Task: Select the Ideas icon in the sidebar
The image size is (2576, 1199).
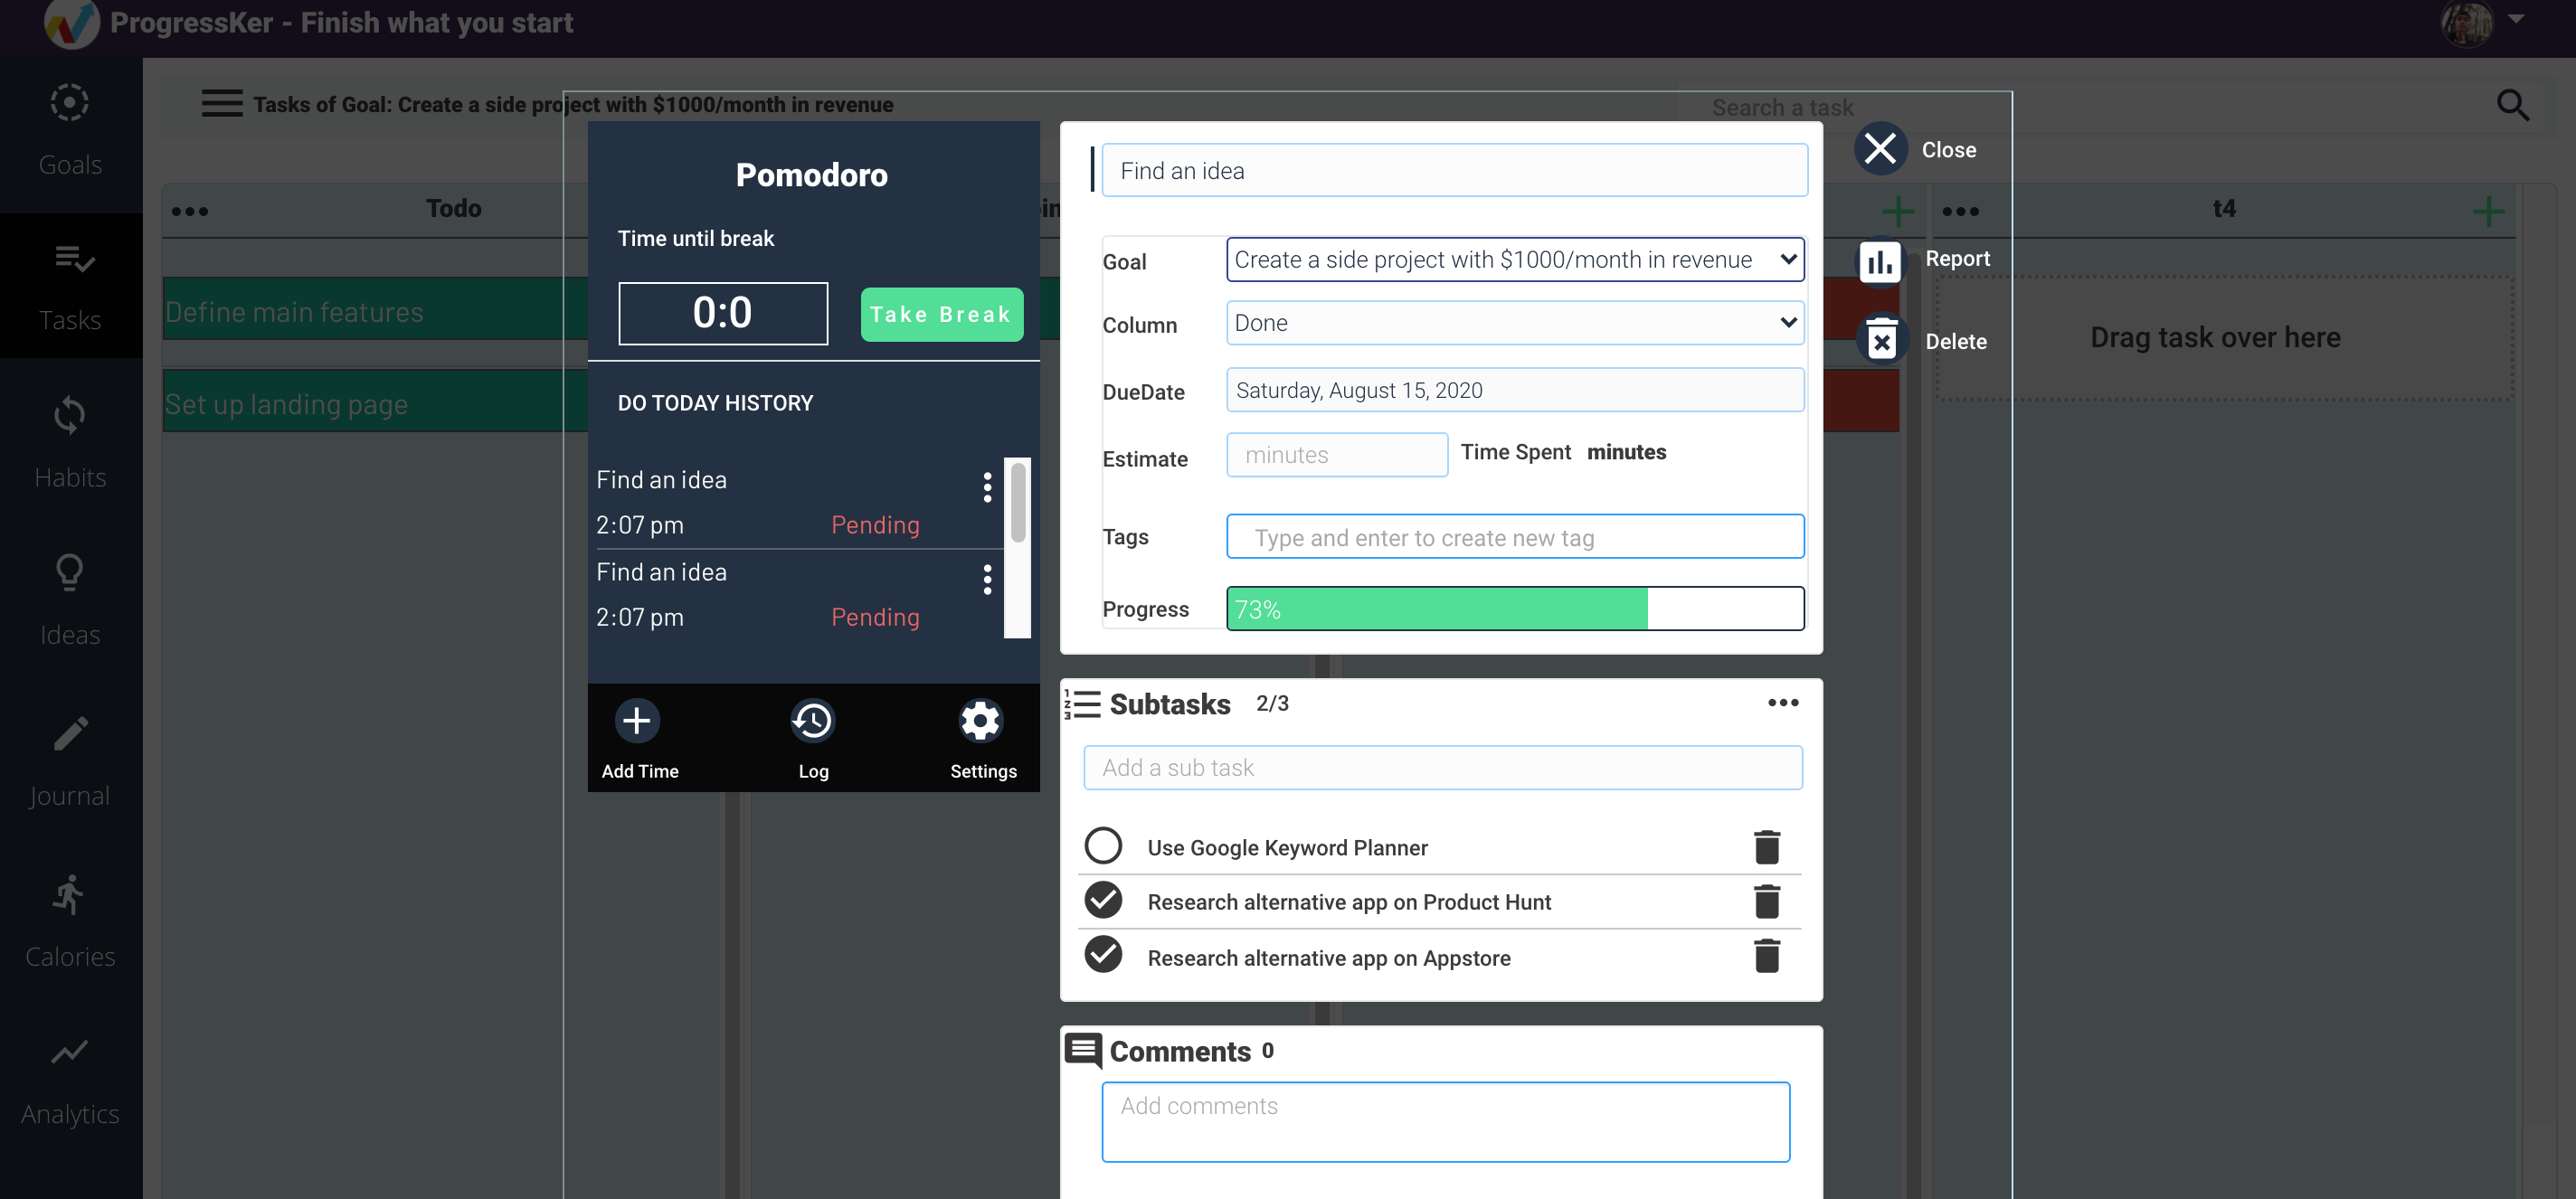Action: 69,572
